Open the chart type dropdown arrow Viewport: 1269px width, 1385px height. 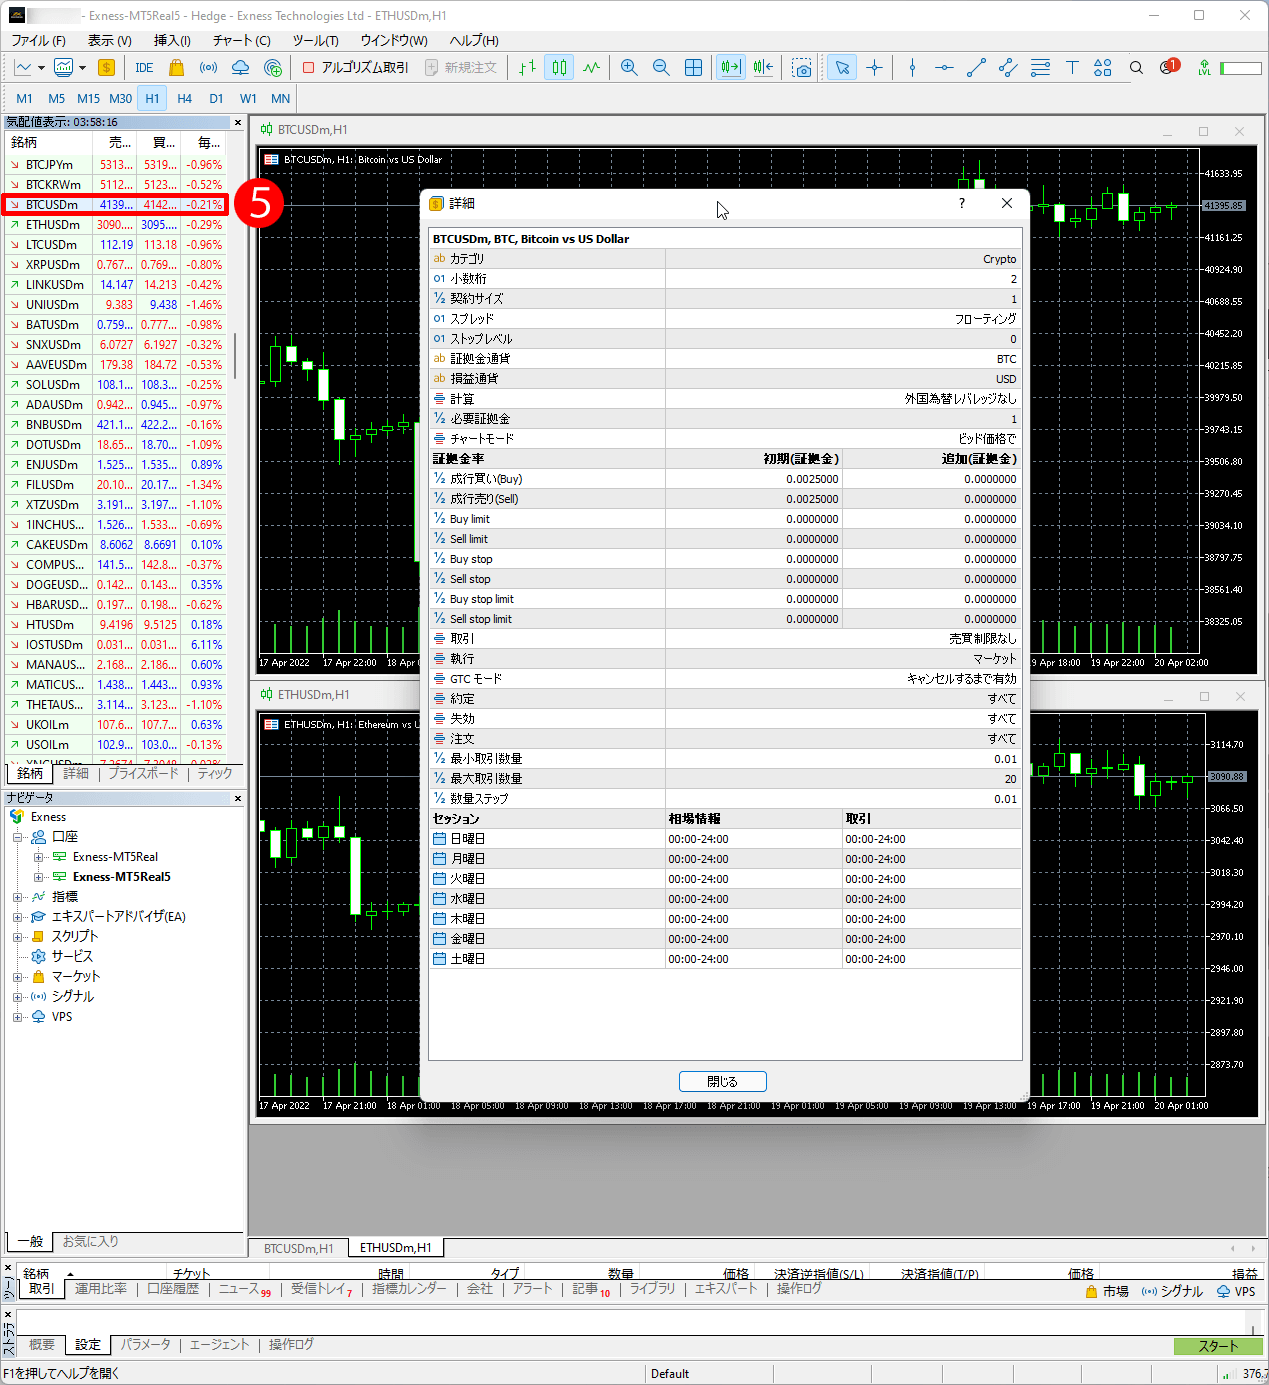tap(41, 68)
